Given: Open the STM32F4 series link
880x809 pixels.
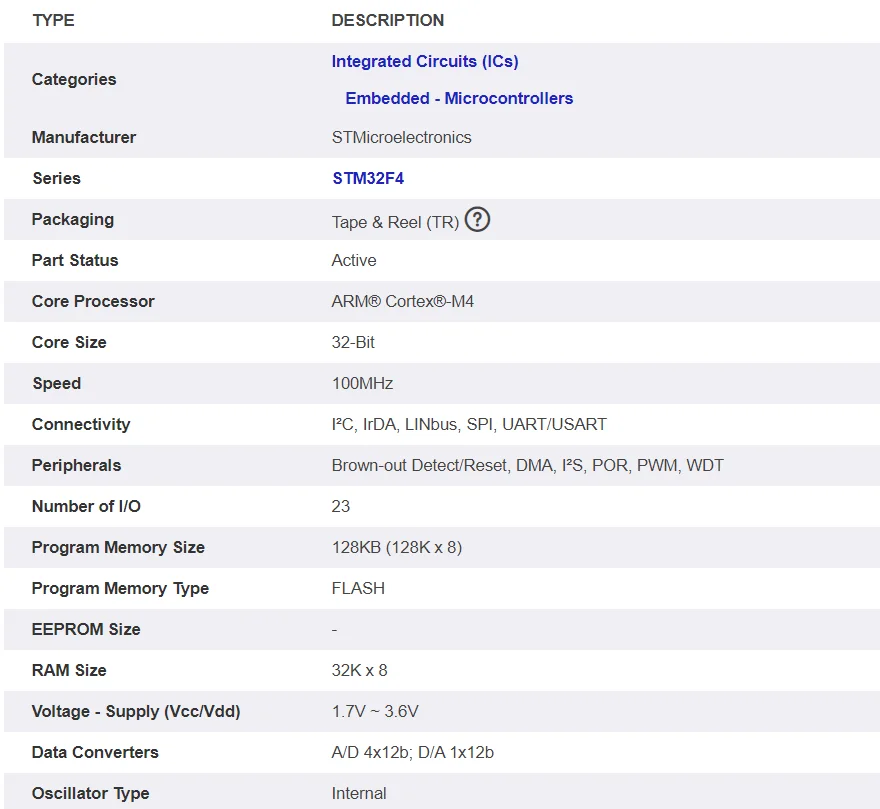Looking at the screenshot, I should [368, 179].
